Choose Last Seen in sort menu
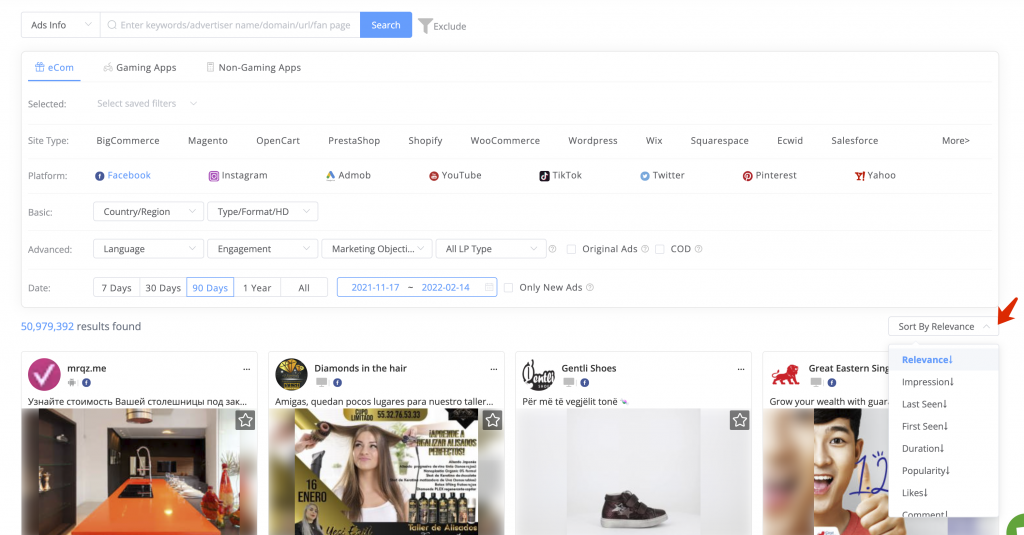 click(943, 404)
